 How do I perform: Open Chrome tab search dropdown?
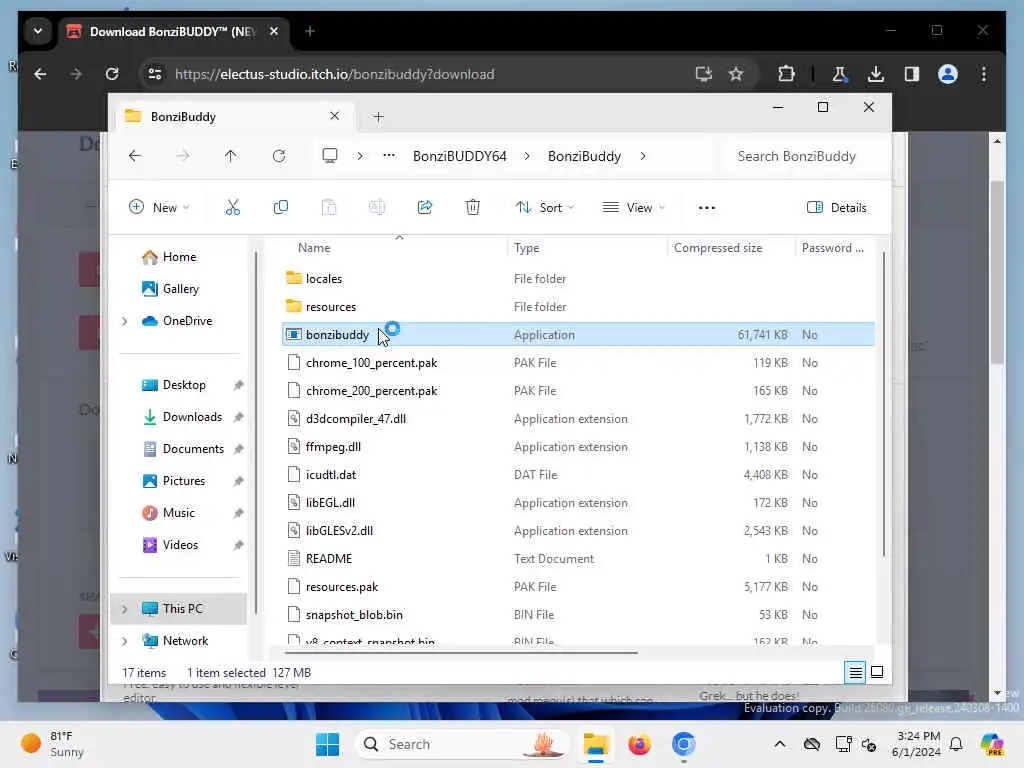[38, 31]
